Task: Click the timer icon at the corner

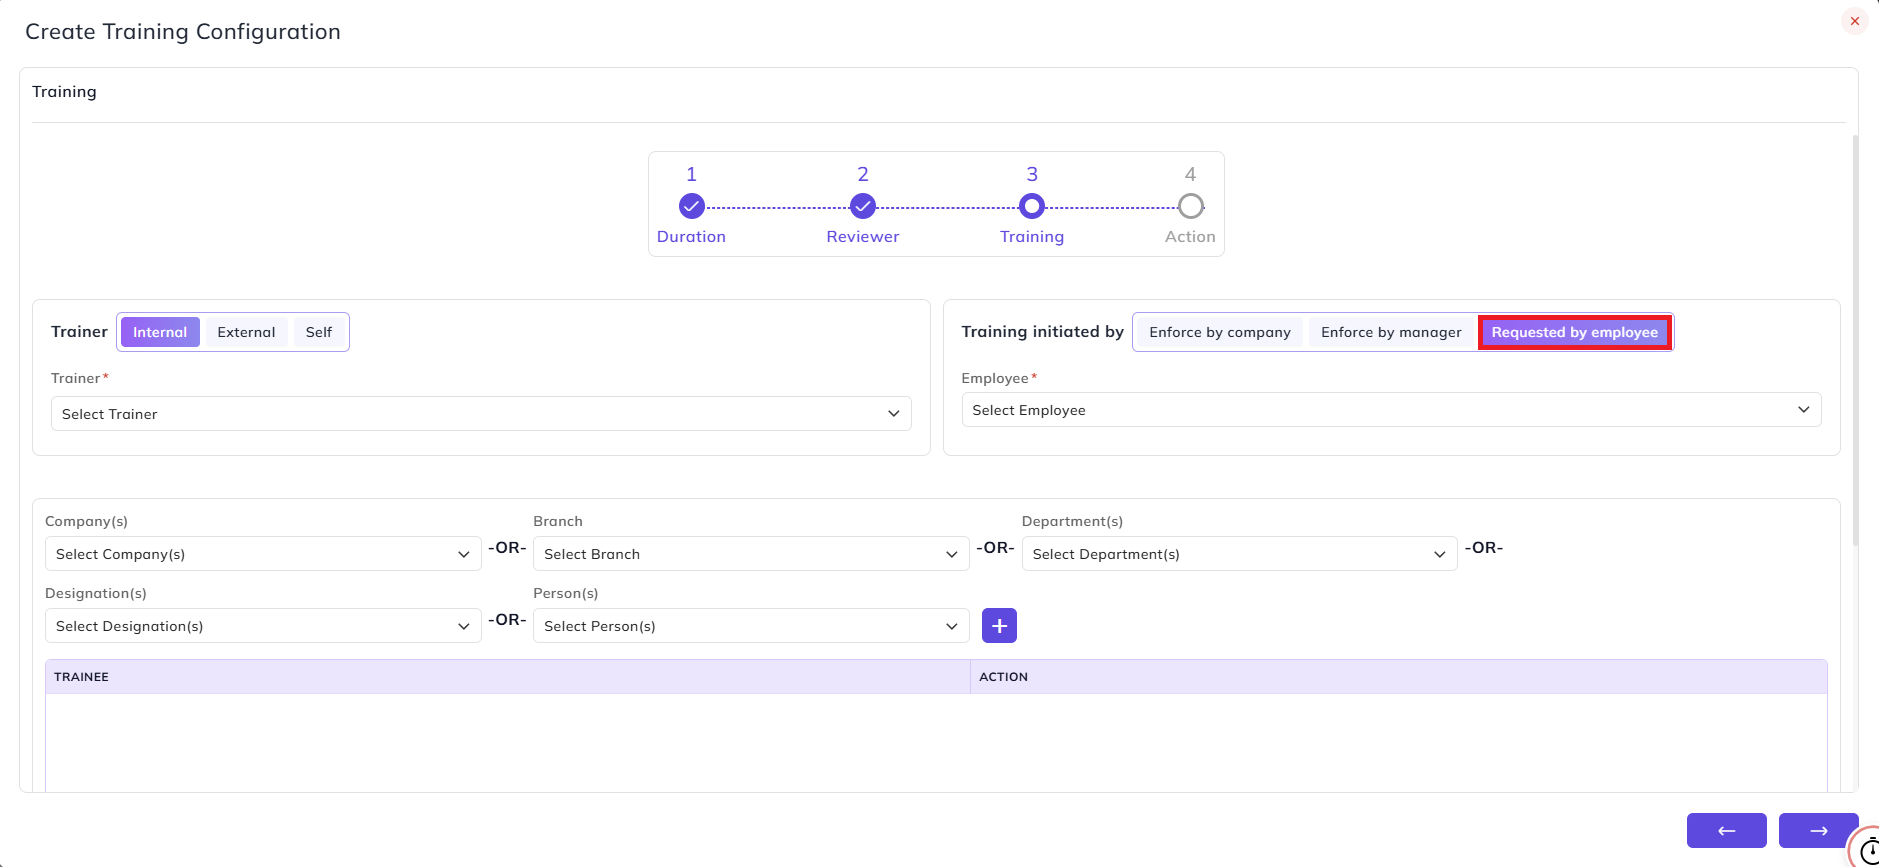Action: click(x=1866, y=849)
